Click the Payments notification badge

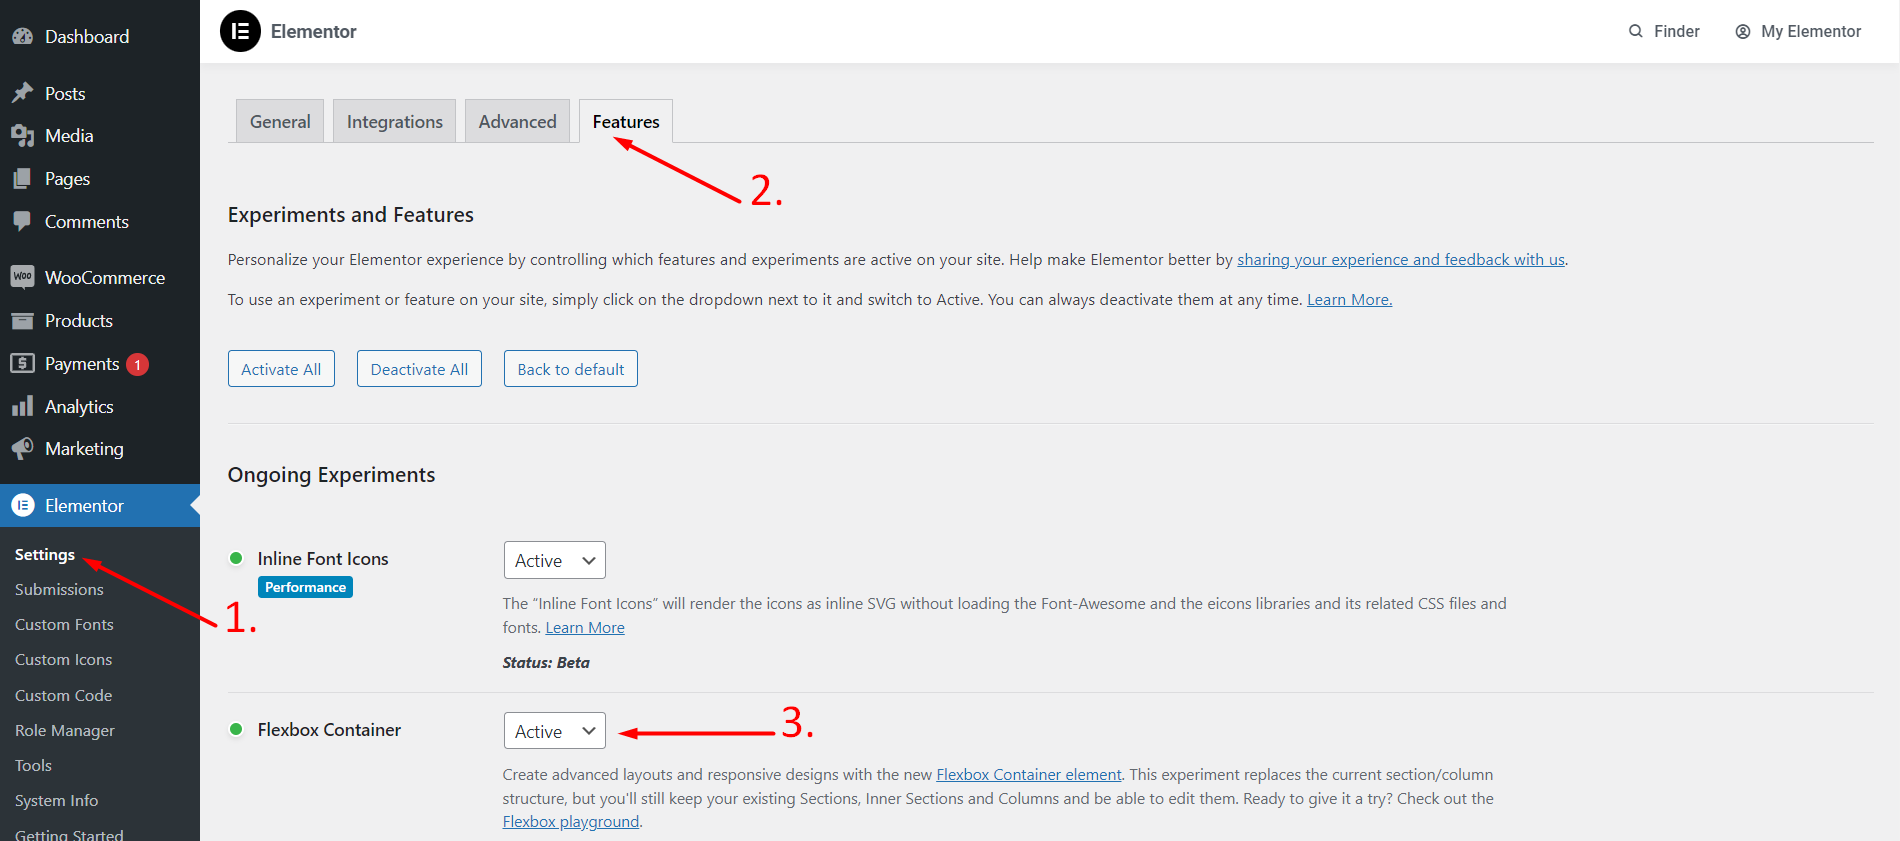point(138,365)
